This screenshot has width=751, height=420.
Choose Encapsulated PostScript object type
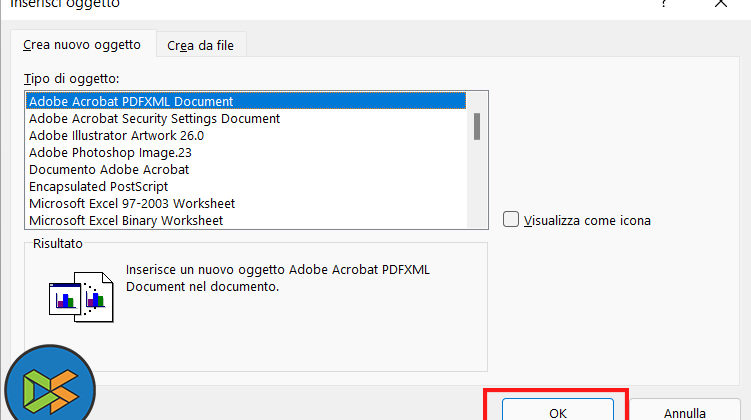[98, 187]
